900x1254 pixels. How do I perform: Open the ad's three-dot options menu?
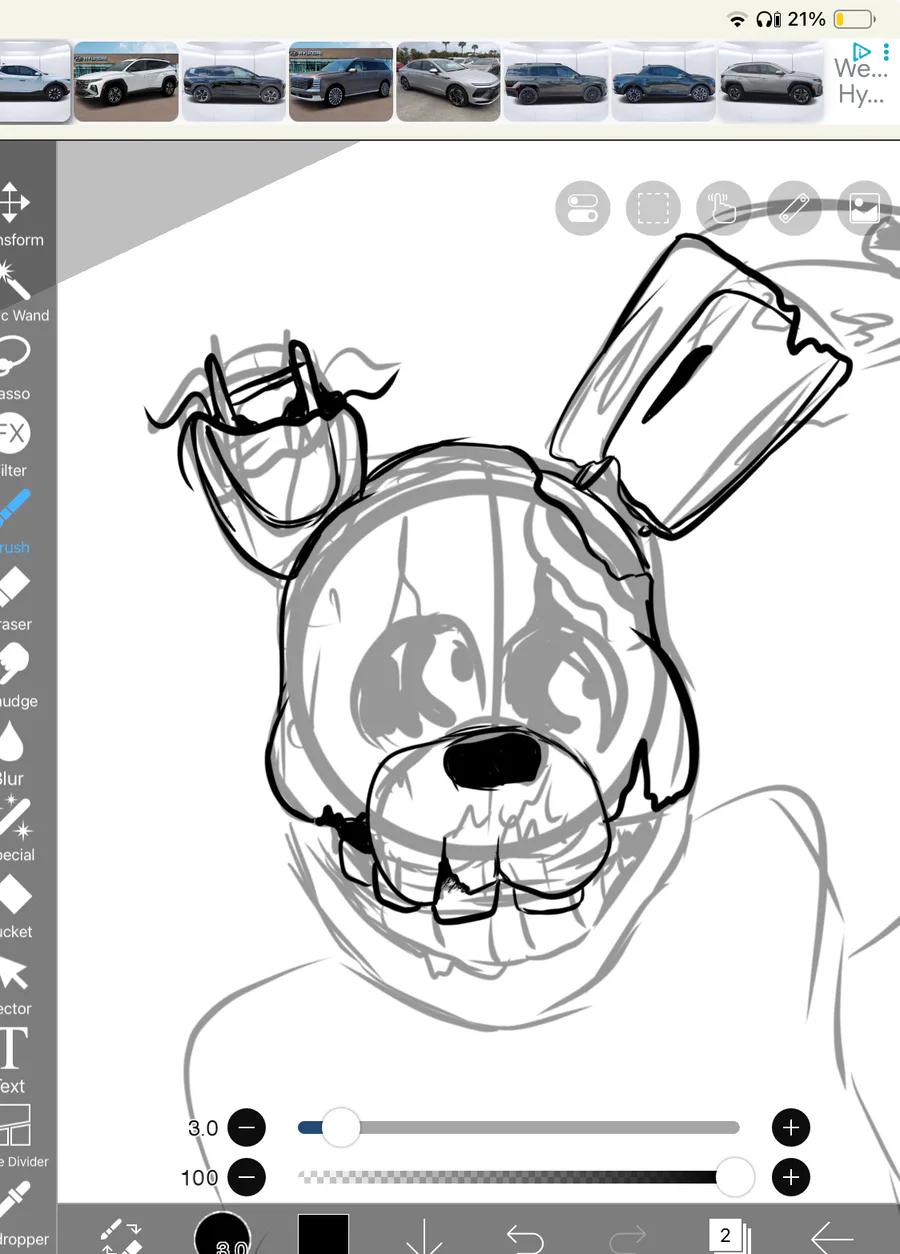point(886,50)
